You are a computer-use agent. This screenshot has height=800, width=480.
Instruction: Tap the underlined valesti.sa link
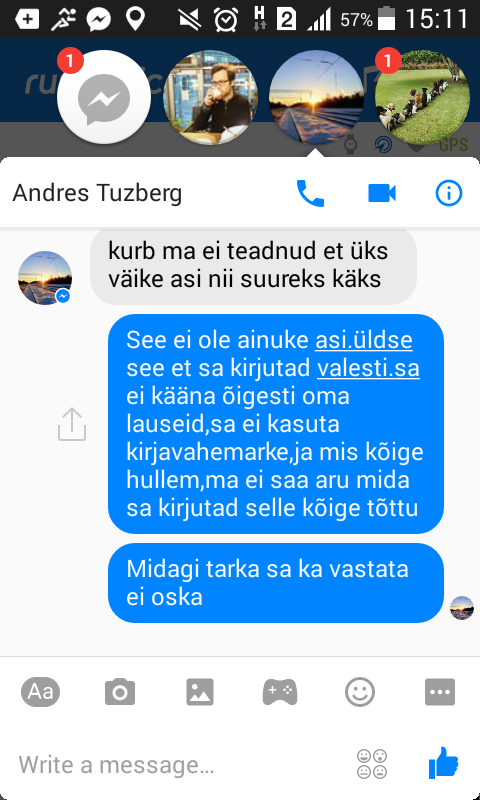tap(368, 368)
